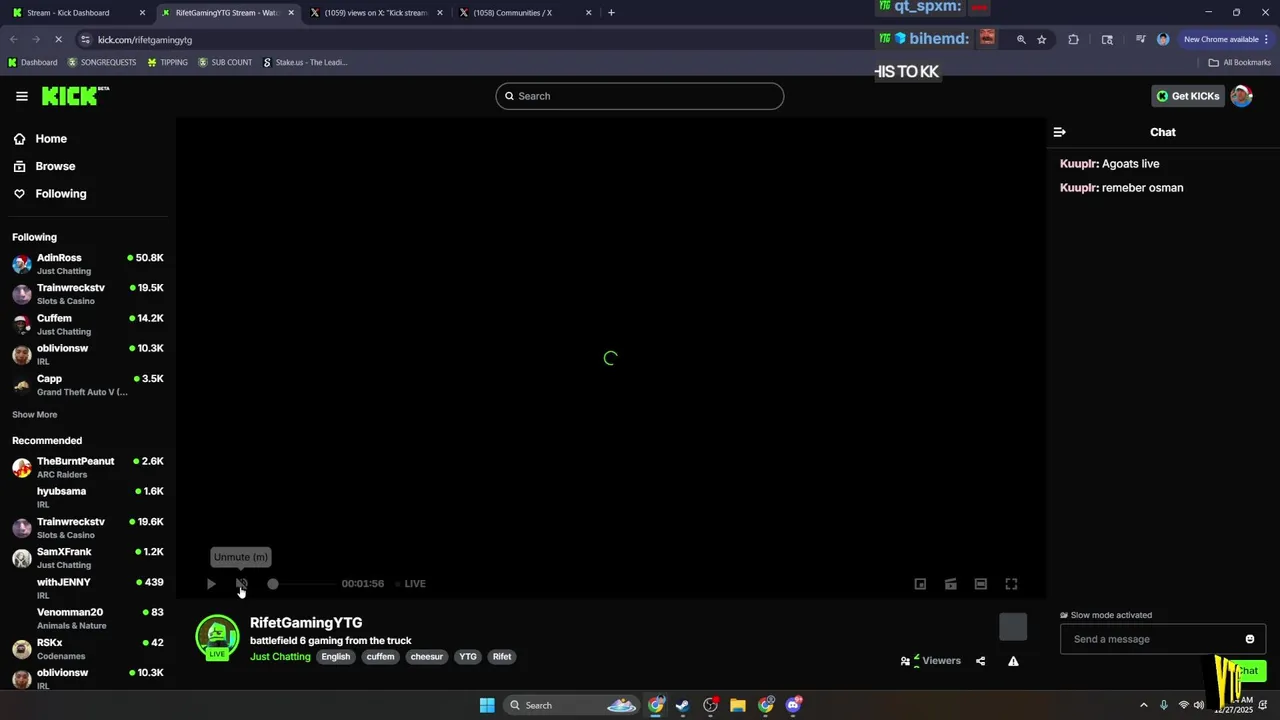
Task: Select the English tag
Action: 336,657
